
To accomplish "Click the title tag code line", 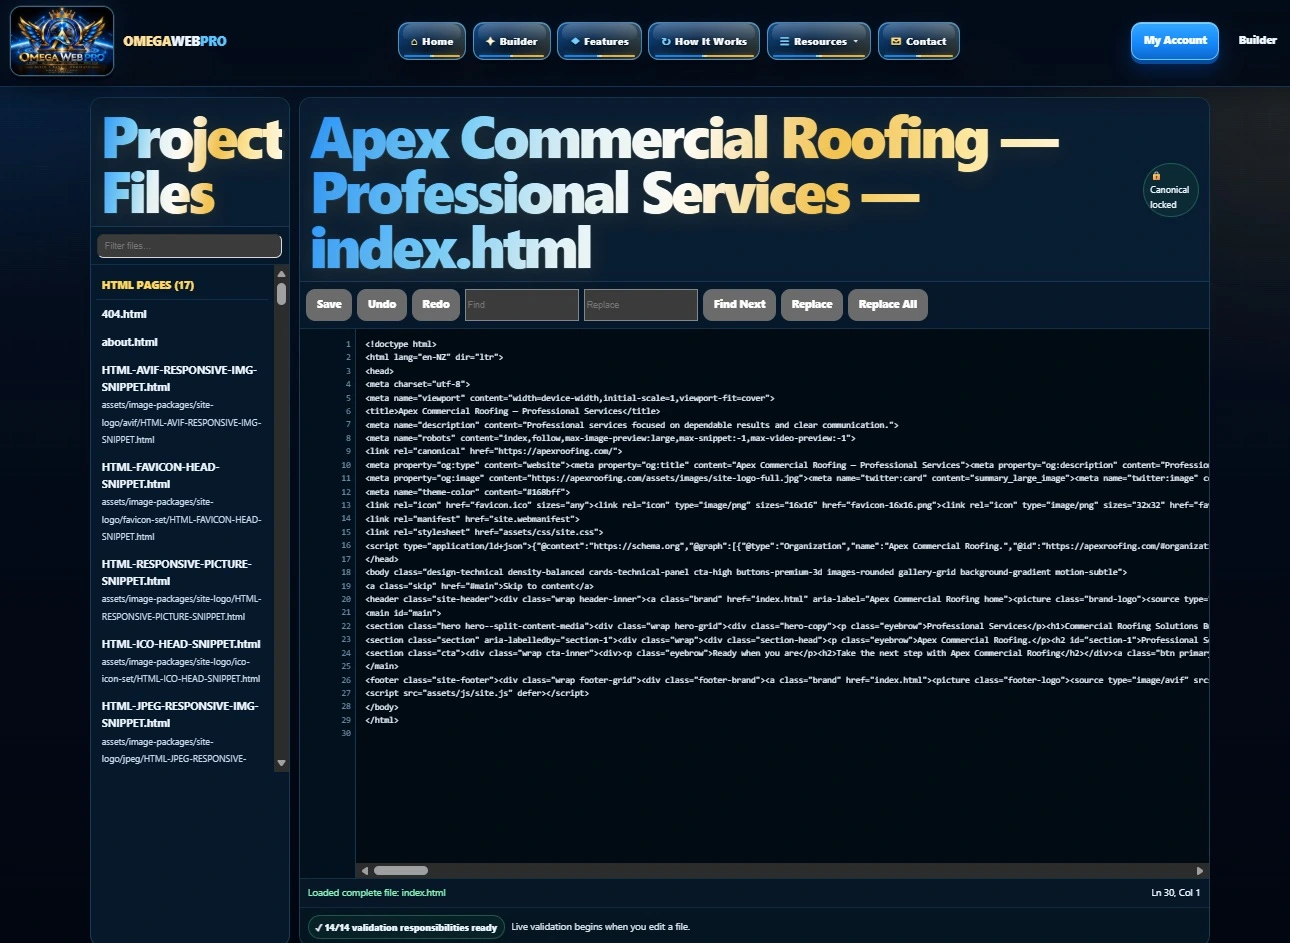I will point(513,411).
